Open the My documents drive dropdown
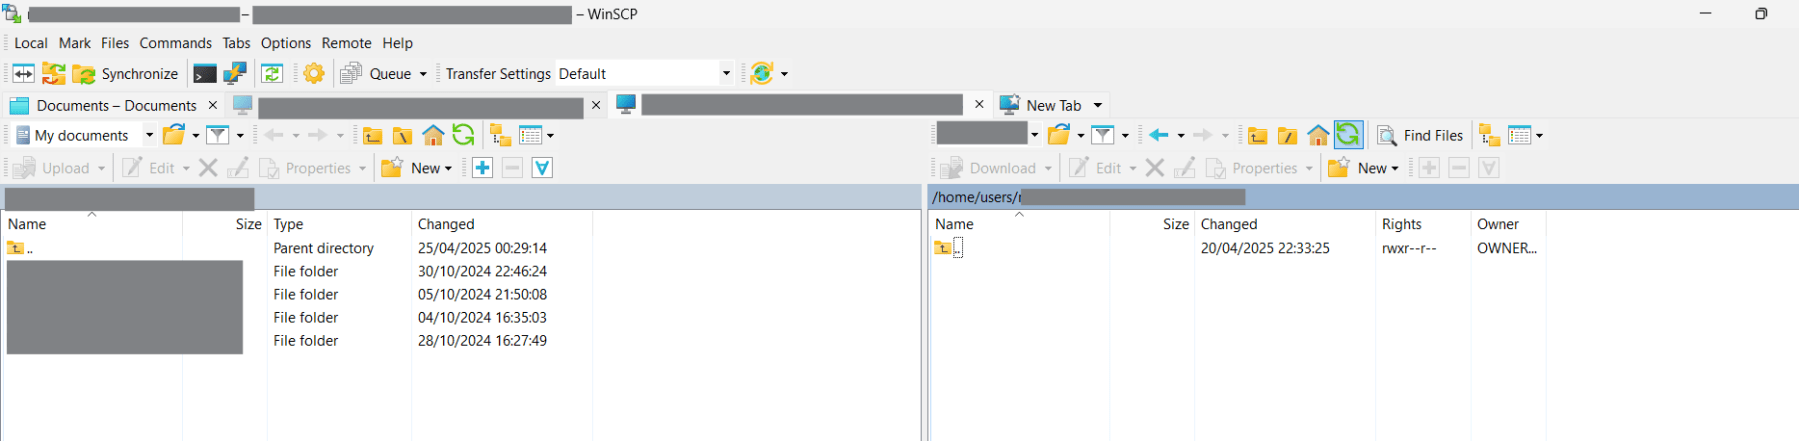This screenshot has height=441, width=1799. point(149,136)
